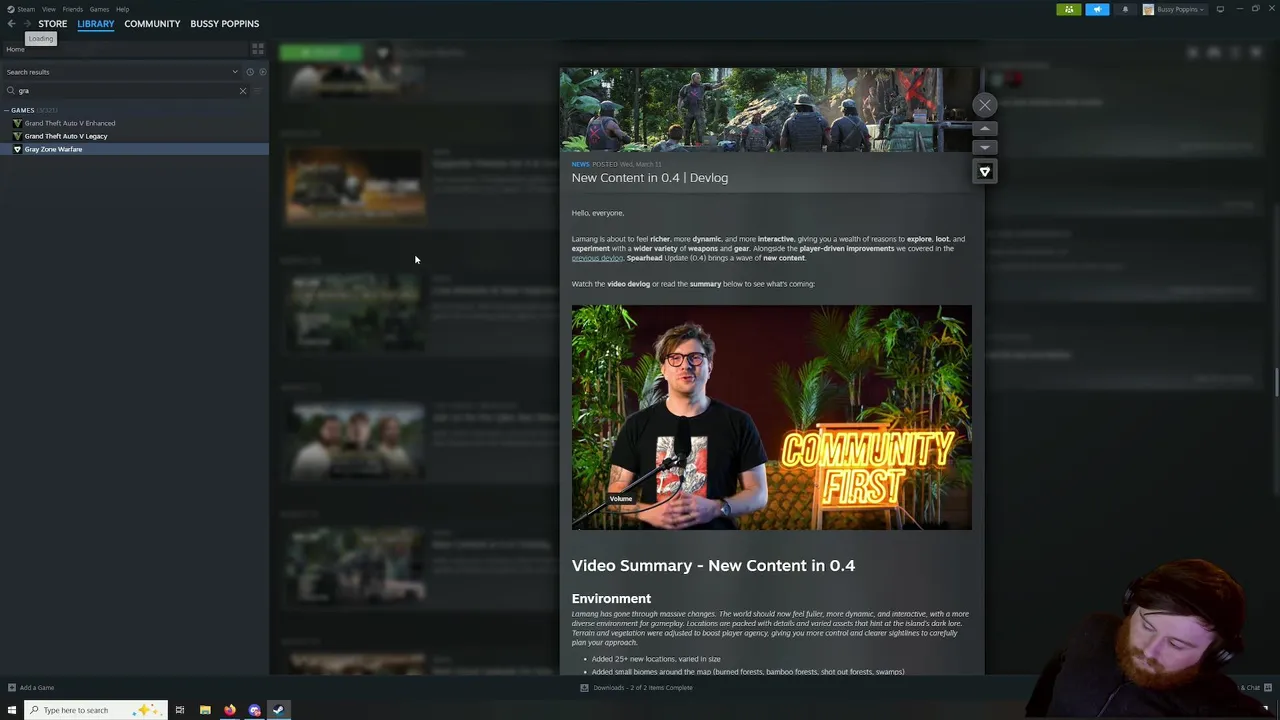Go forward with the right arrow

tap(27, 23)
